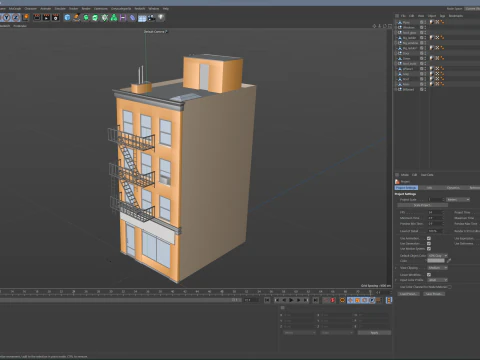Open the Object Manager Tags menu
Viewport: 480px width, 360px height.
click(442, 16)
